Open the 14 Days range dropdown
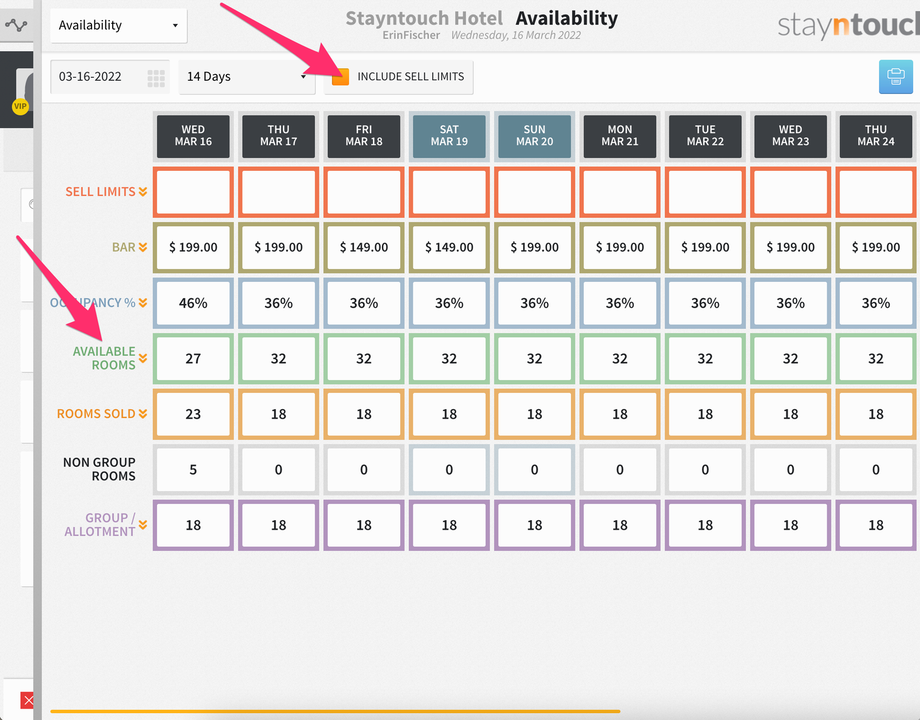Image resolution: width=920 pixels, height=720 pixels. [x=246, y=77]
